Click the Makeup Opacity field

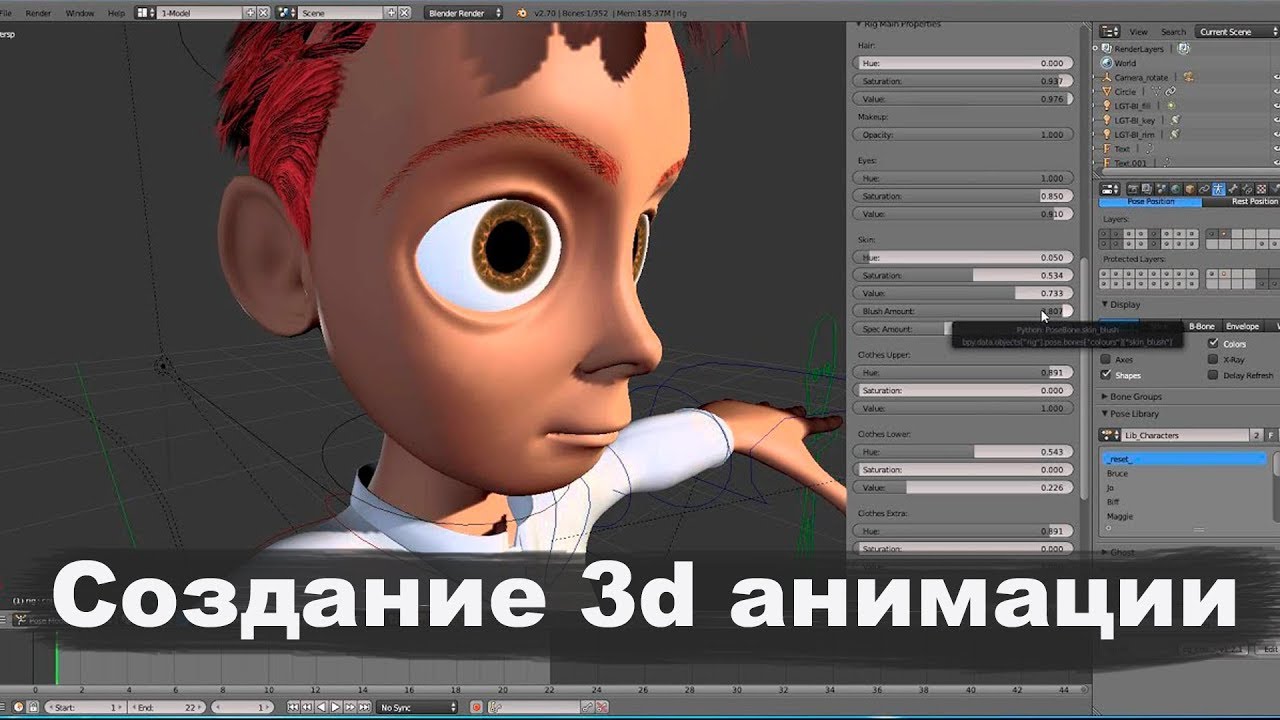[x=963, y=134]
